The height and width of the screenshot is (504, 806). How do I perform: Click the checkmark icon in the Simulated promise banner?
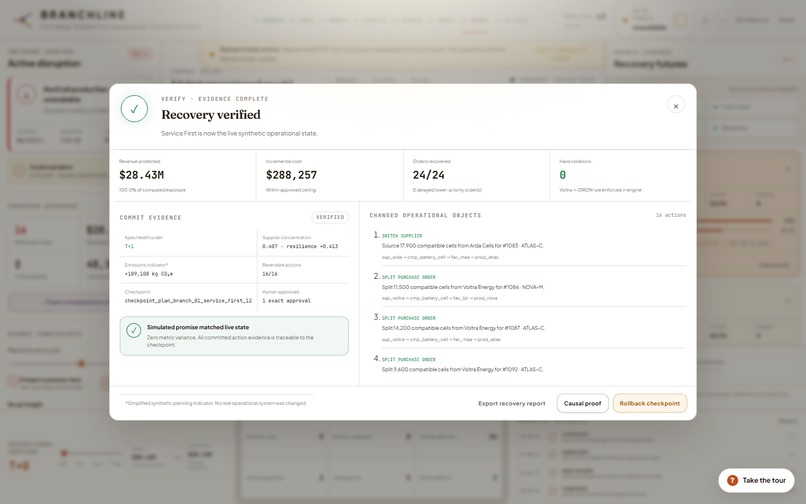134,330
